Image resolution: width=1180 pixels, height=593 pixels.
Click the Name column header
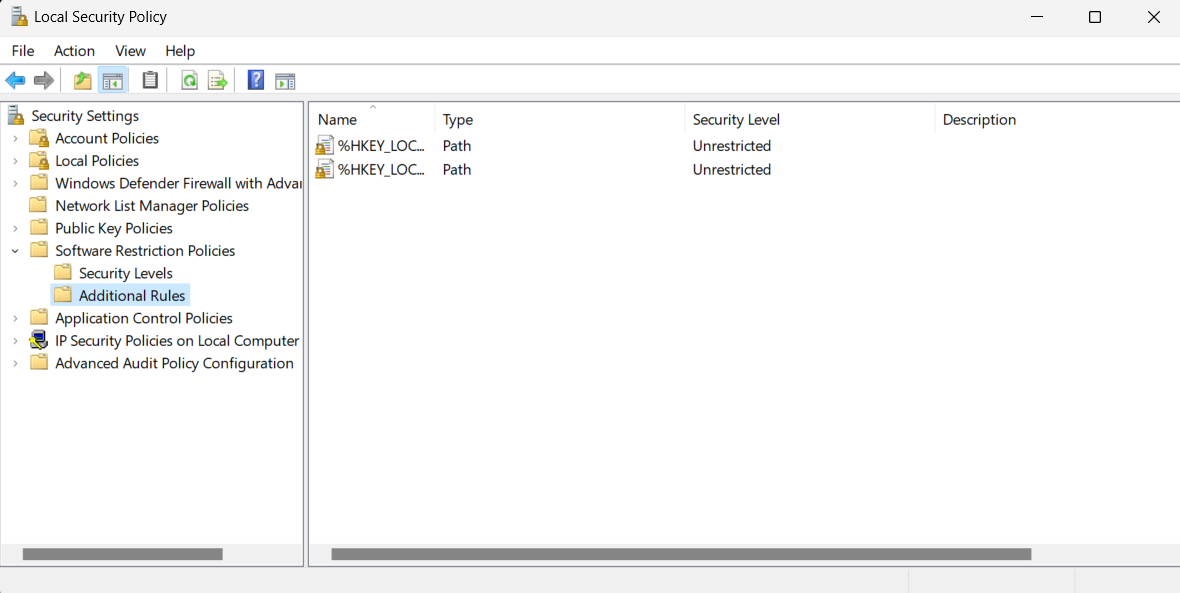[x=336, y=119]
